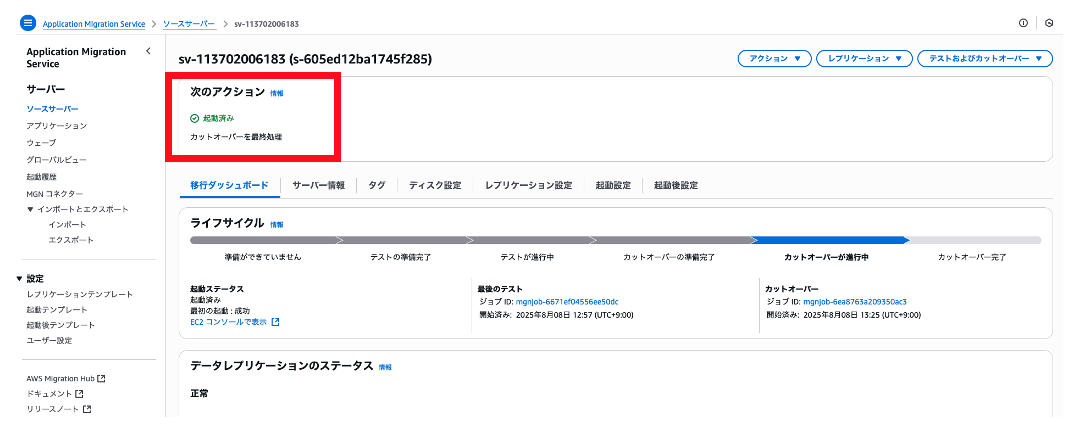The height and width of the screenshot is (435, 1081).
Task: Open AWS Migration Hub link
Action: point(60,378)
